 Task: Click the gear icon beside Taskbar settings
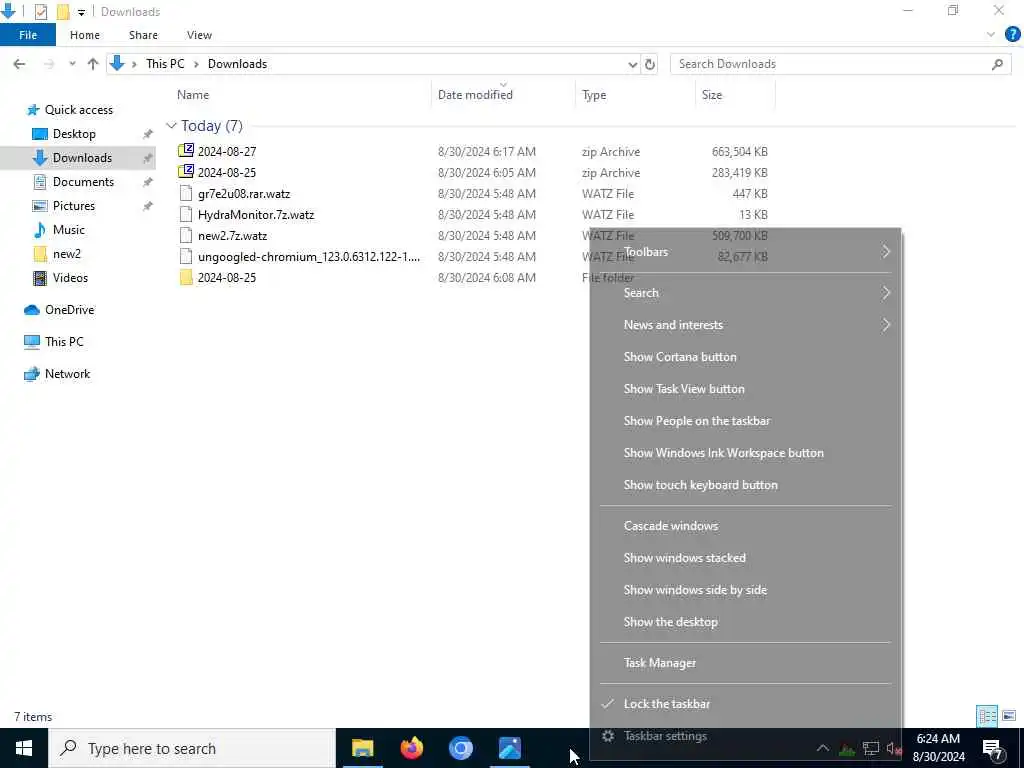coord(608,736)
